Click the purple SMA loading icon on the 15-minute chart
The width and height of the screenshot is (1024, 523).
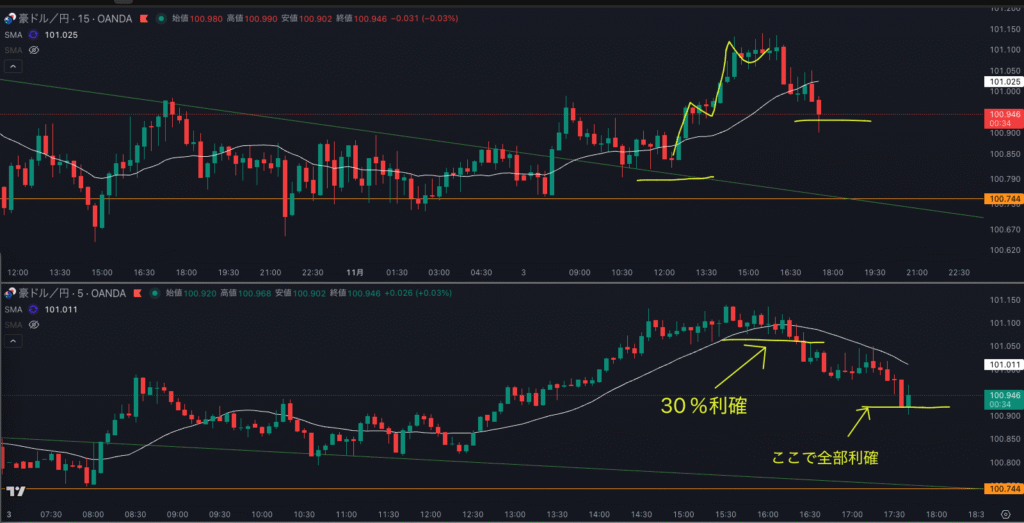click(x=33, y=35)
